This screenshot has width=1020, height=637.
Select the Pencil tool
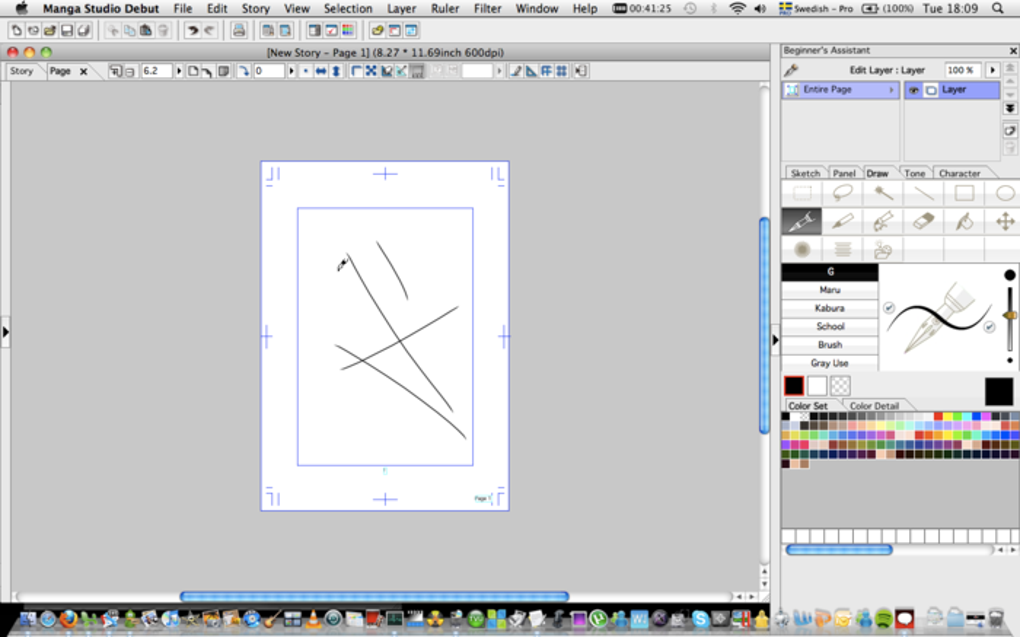[842, 222]
